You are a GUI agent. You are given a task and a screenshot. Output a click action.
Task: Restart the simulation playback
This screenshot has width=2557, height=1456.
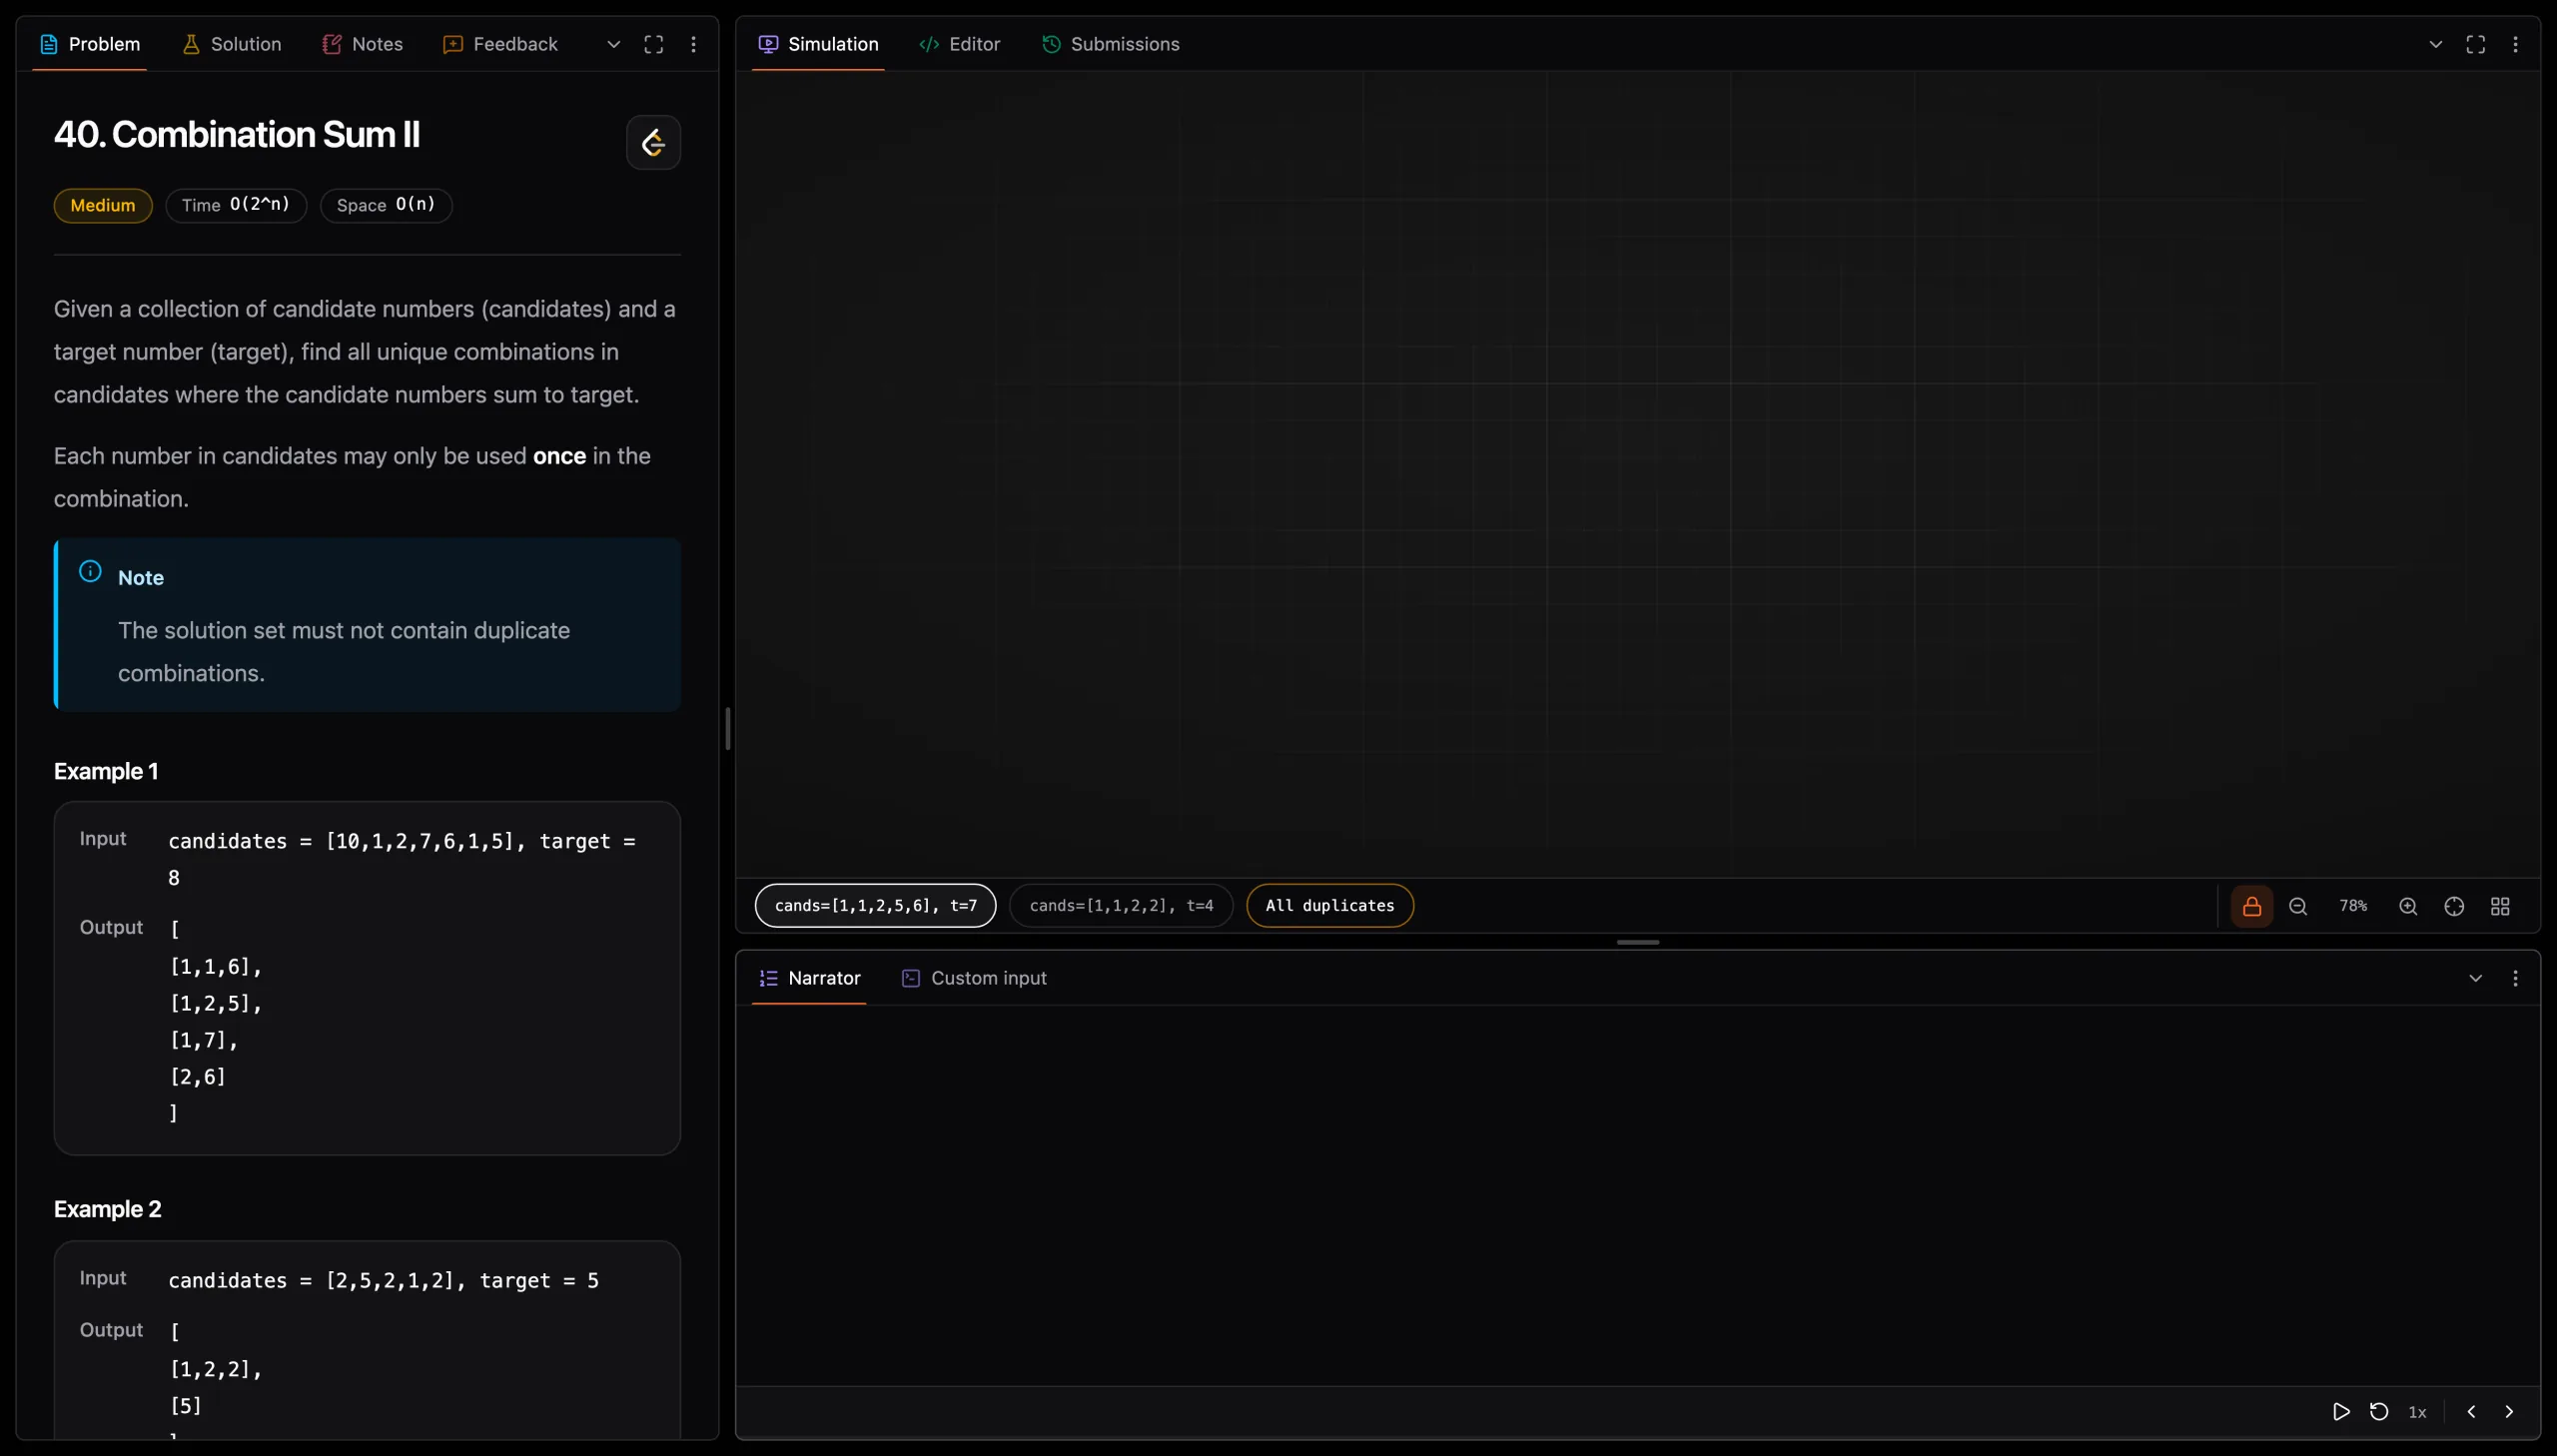click(x=2379, y=1412)
